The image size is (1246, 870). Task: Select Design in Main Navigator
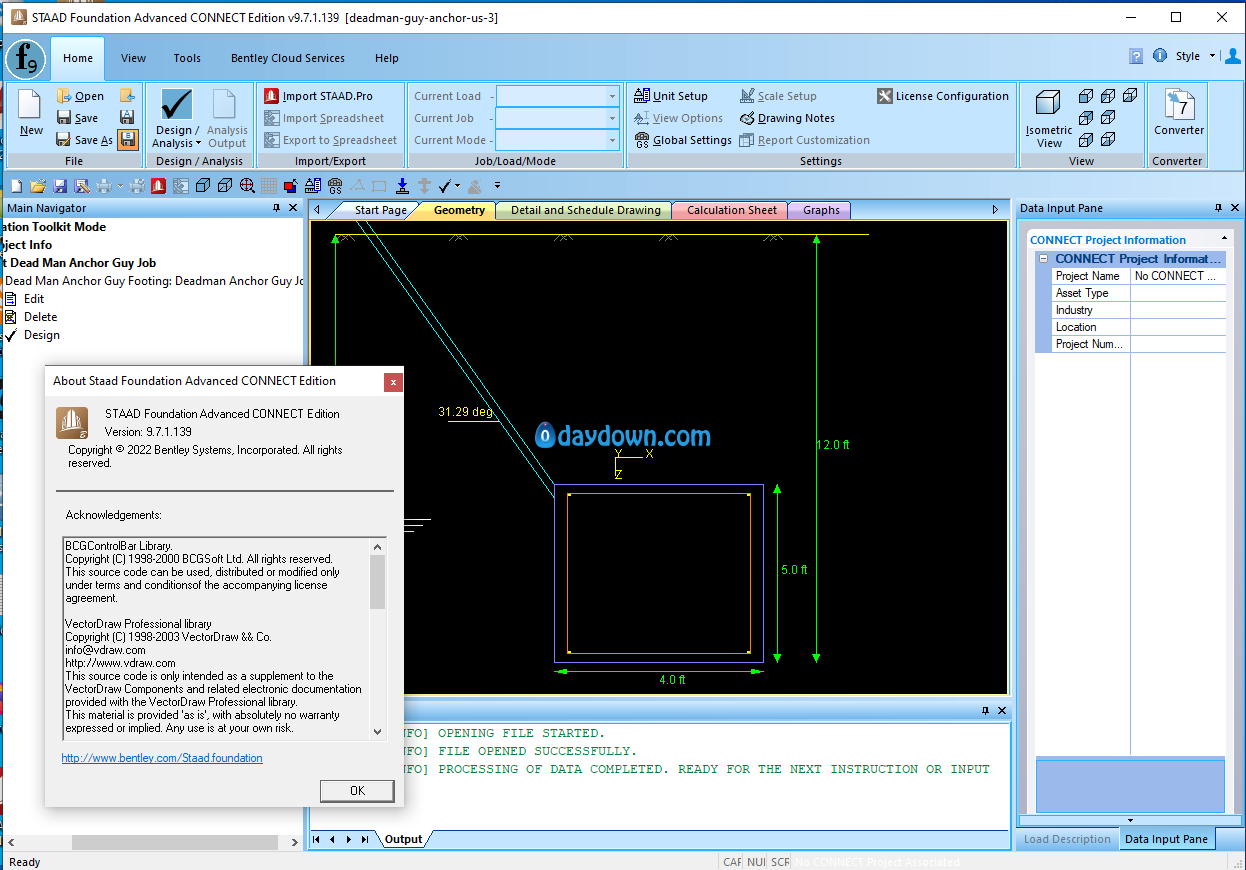click(x=42, y=335)
